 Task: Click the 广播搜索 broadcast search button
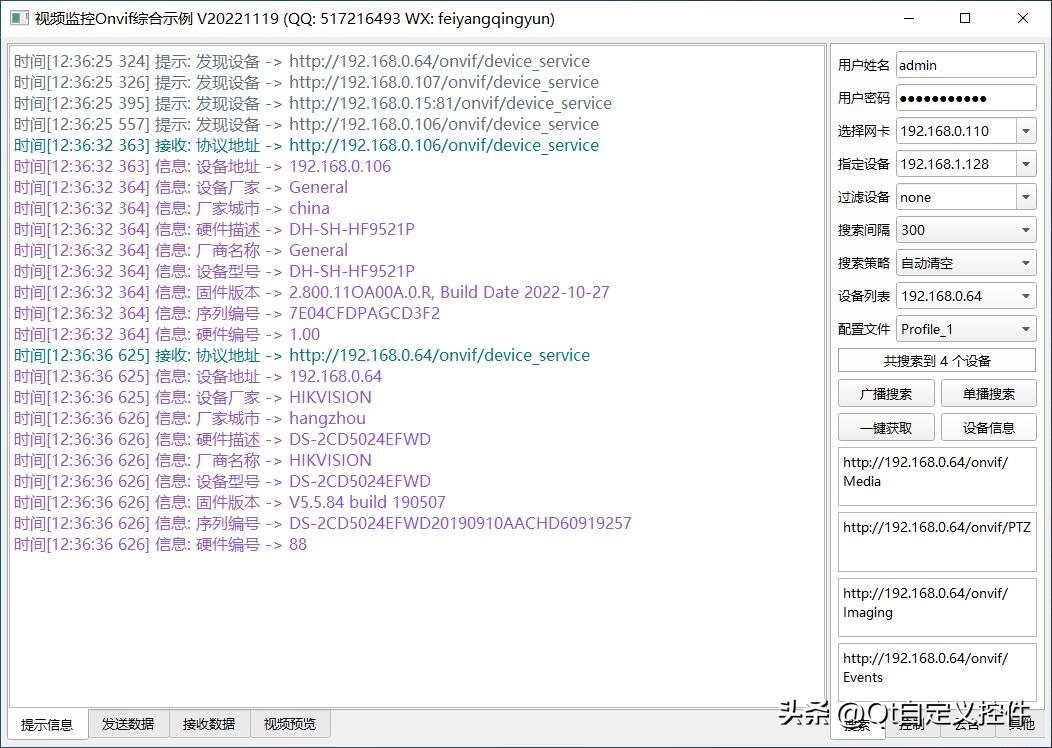click(886, 393)
